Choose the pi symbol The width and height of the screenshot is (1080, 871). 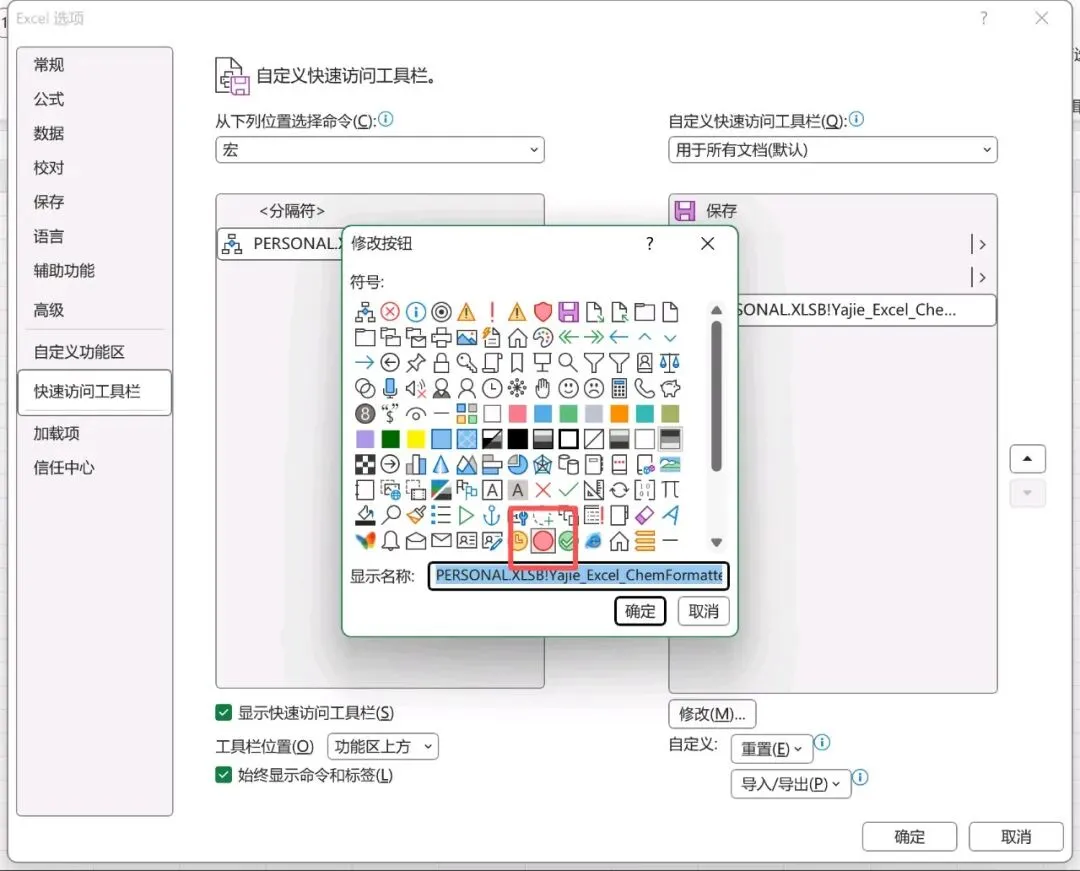tap(669, 490)
